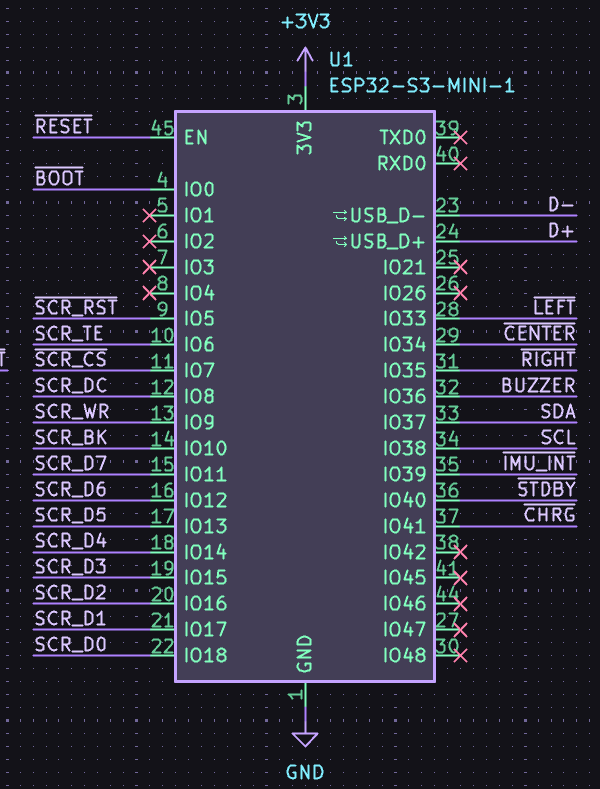Click the RESET net label

pyautogui.click(x=63, y=125)
